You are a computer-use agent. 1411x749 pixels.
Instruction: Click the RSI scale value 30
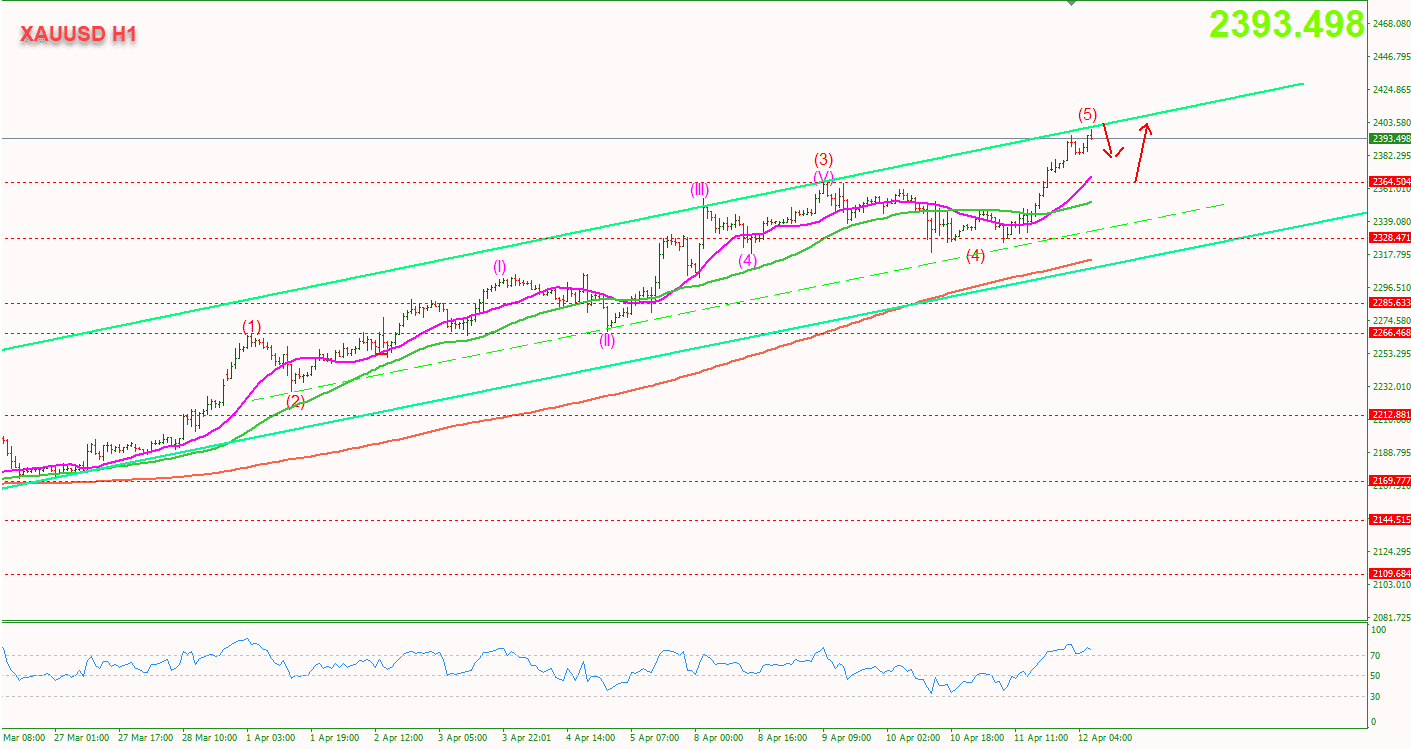pyautogui.click(x=1376, y=697)
